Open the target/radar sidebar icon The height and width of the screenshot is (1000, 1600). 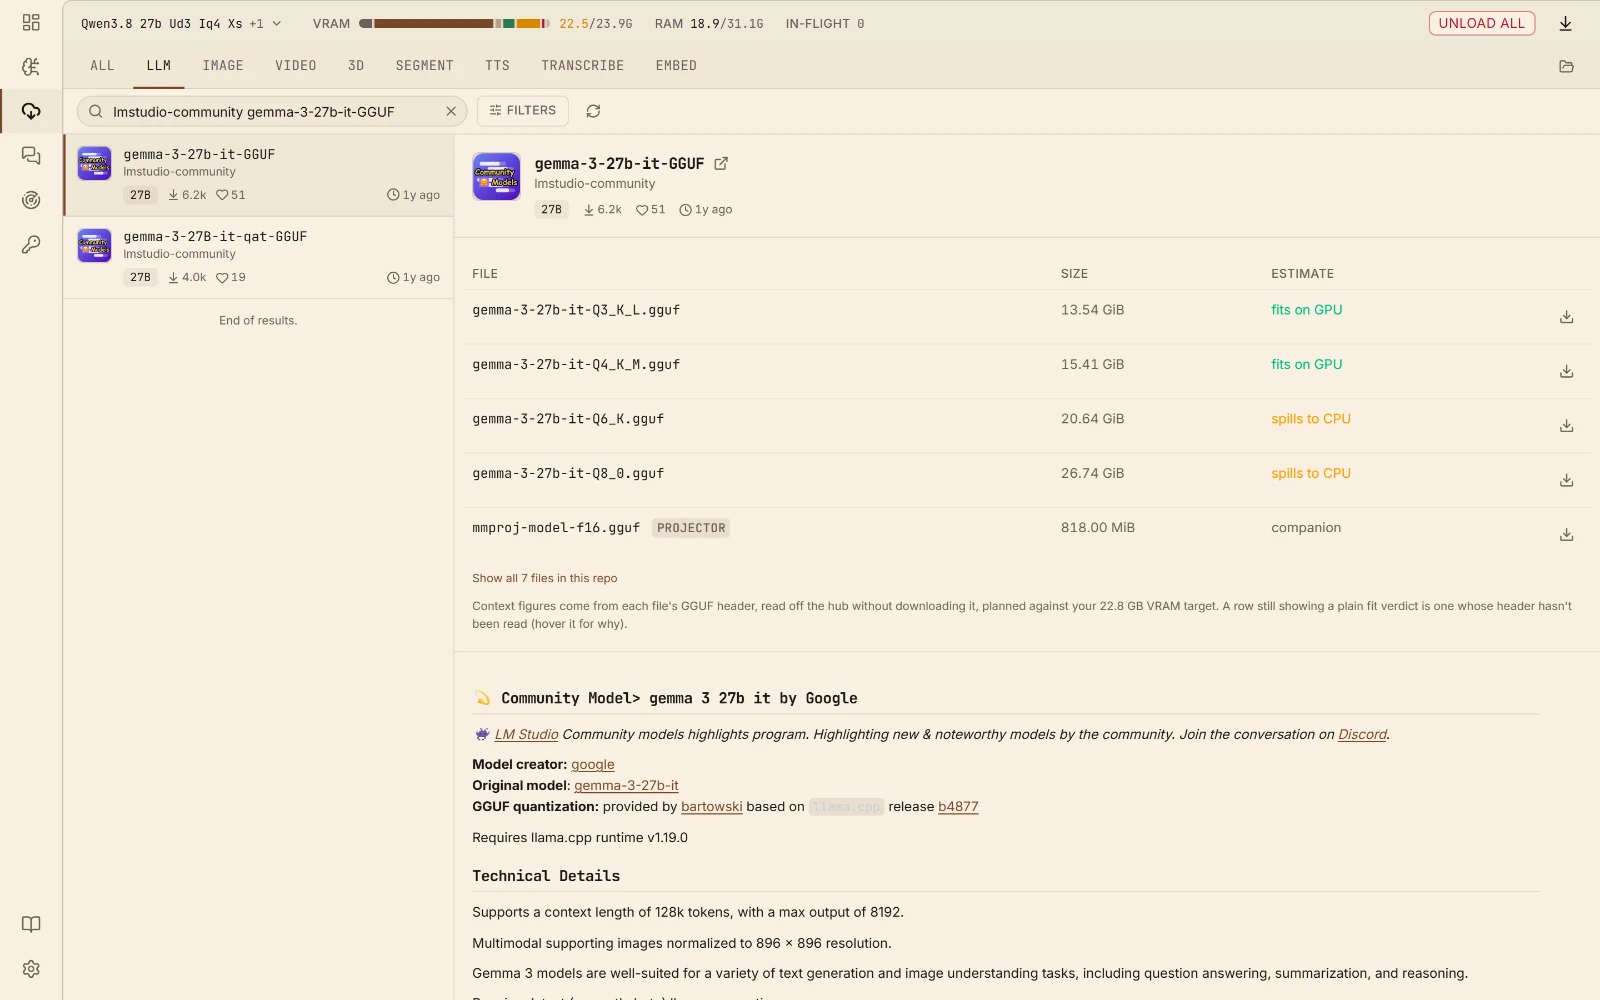point(31,200)
